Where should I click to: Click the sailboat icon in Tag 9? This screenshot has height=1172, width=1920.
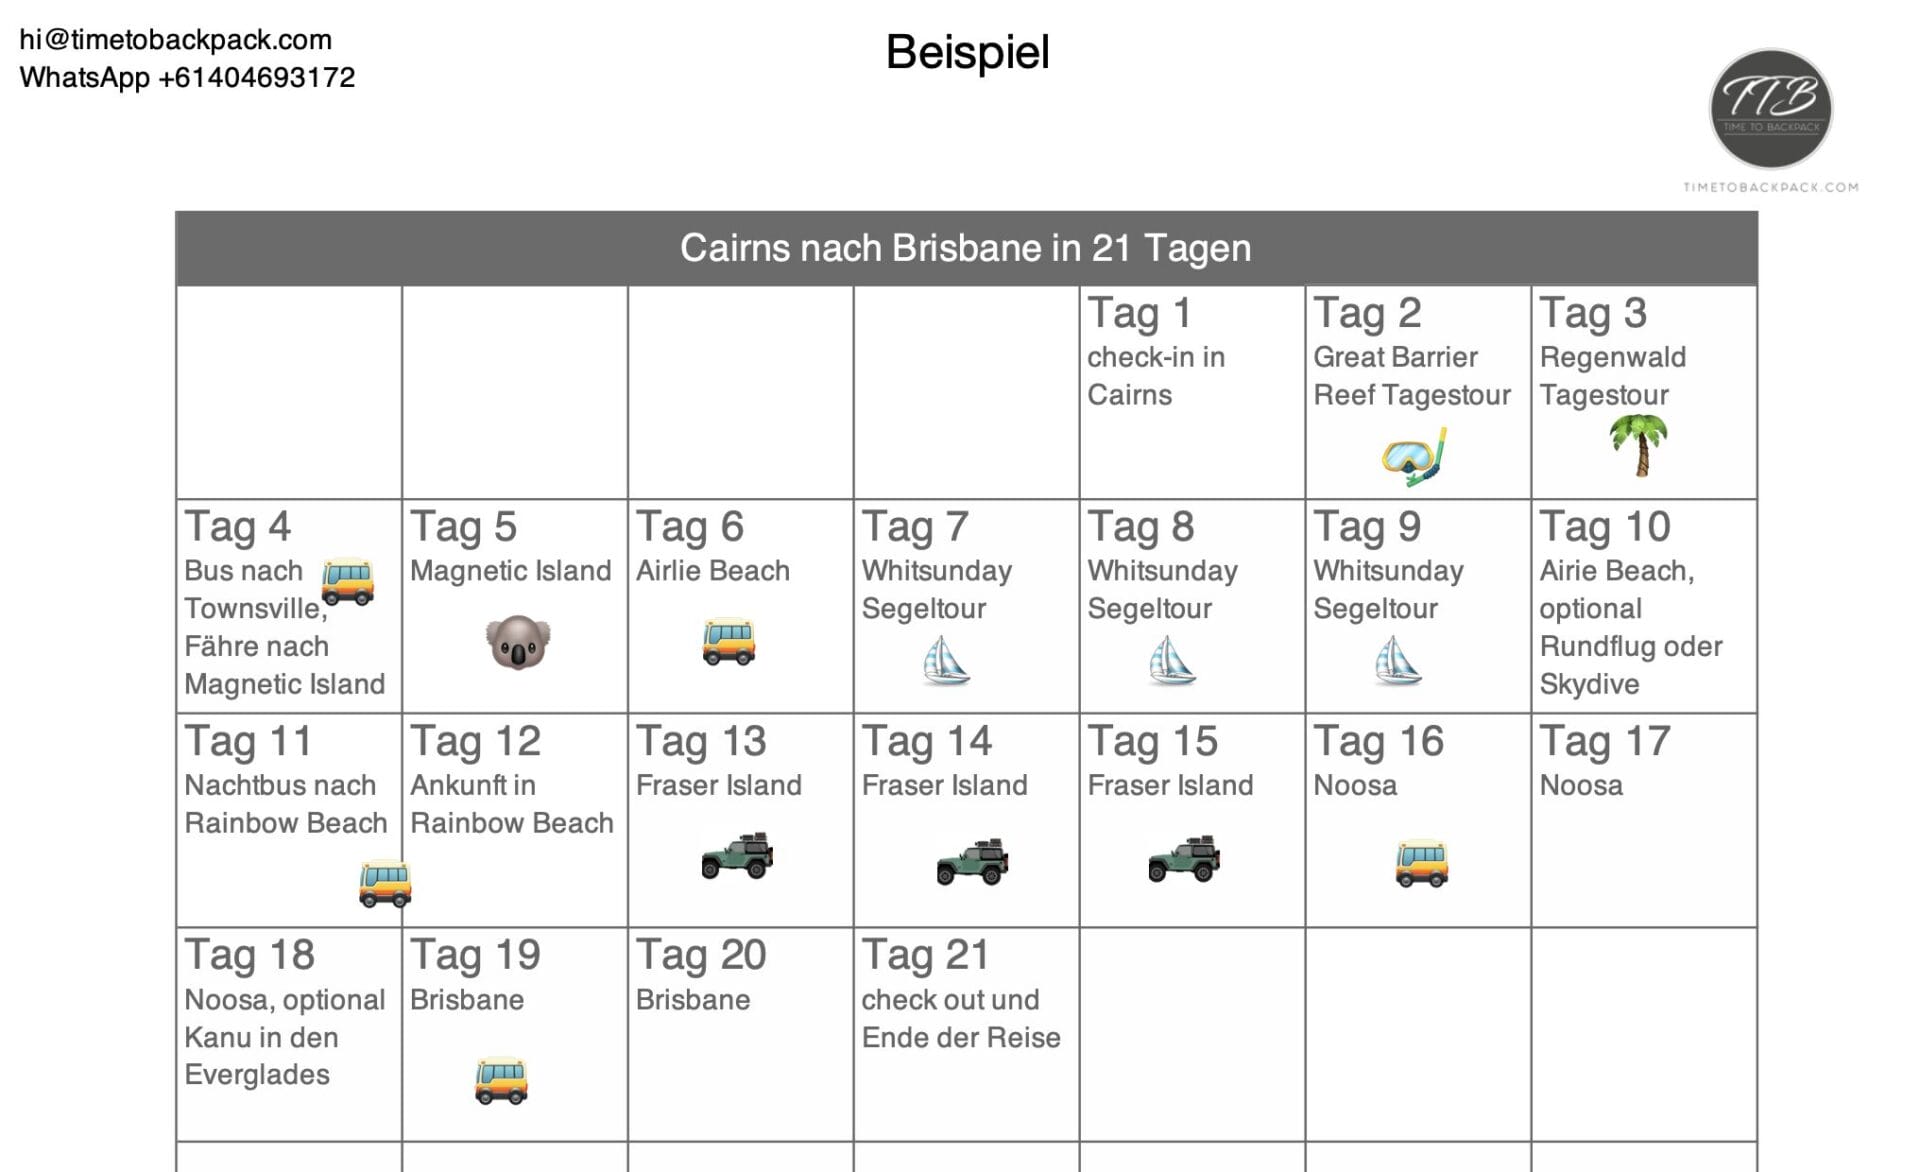coord(1397,661)
